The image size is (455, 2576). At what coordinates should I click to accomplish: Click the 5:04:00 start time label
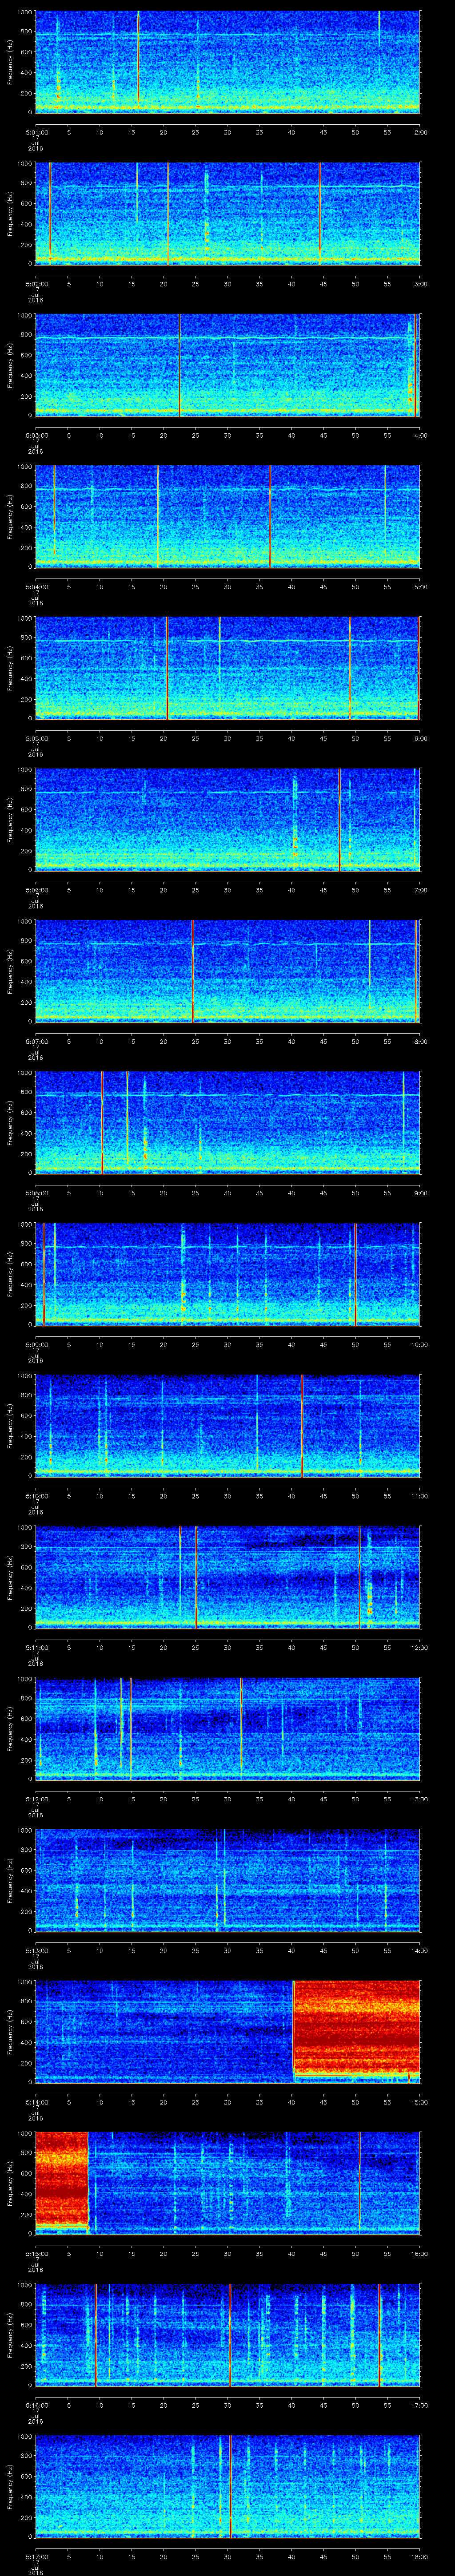pyautogui.click(x=36, y=586)
